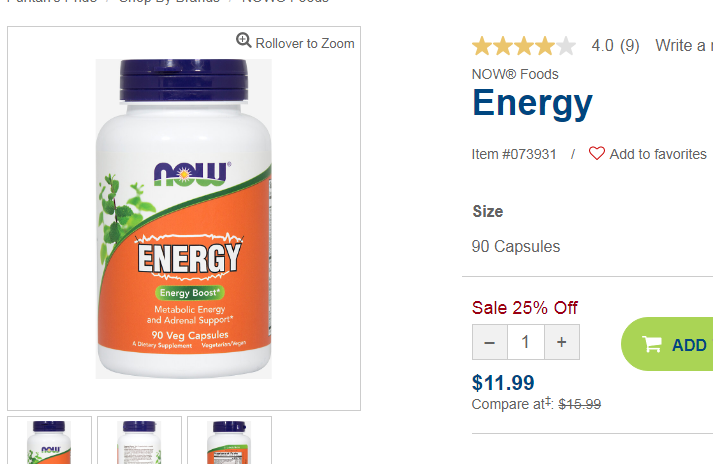This screenshot has width=713, height=464.
Task: Click the gold star rating
Action: [524, 46]
